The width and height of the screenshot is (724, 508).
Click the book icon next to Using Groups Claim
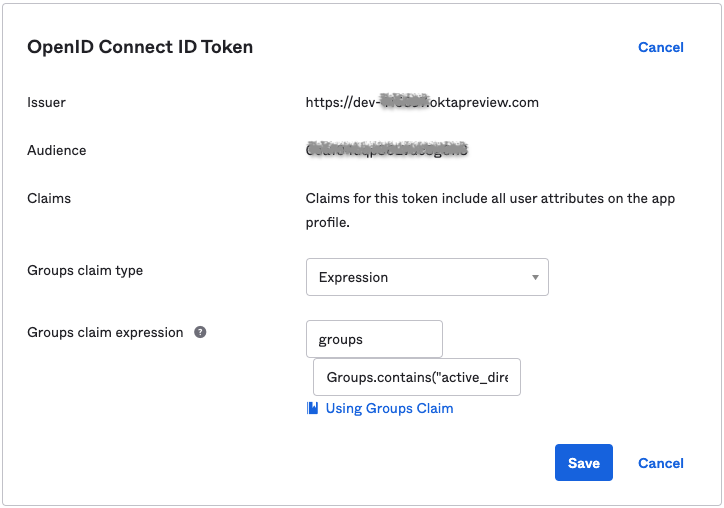[x=313, y=408]
